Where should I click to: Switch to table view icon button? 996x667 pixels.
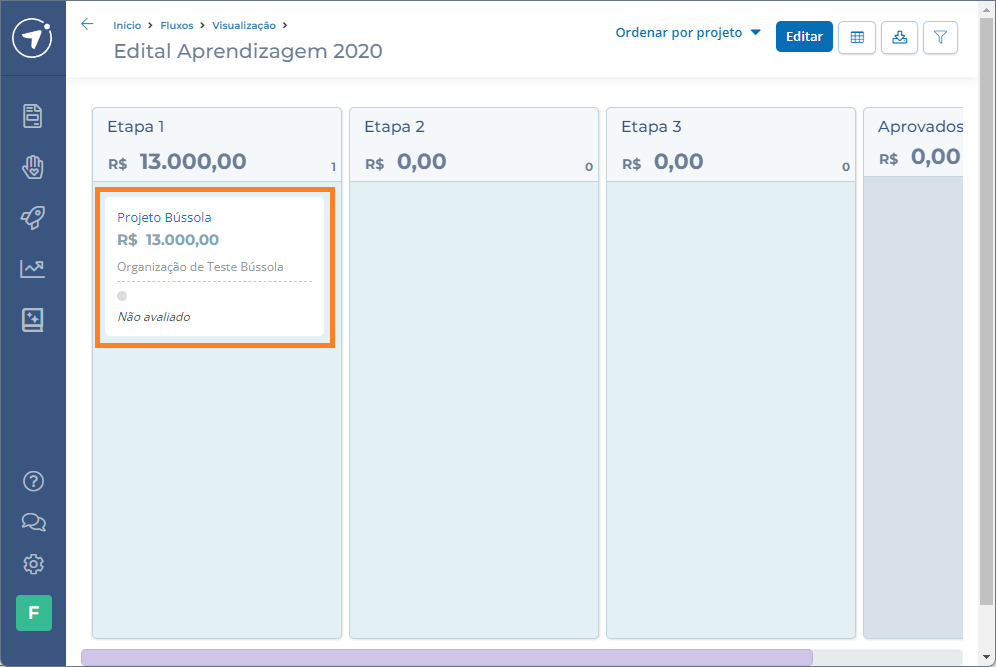[857, 37]
